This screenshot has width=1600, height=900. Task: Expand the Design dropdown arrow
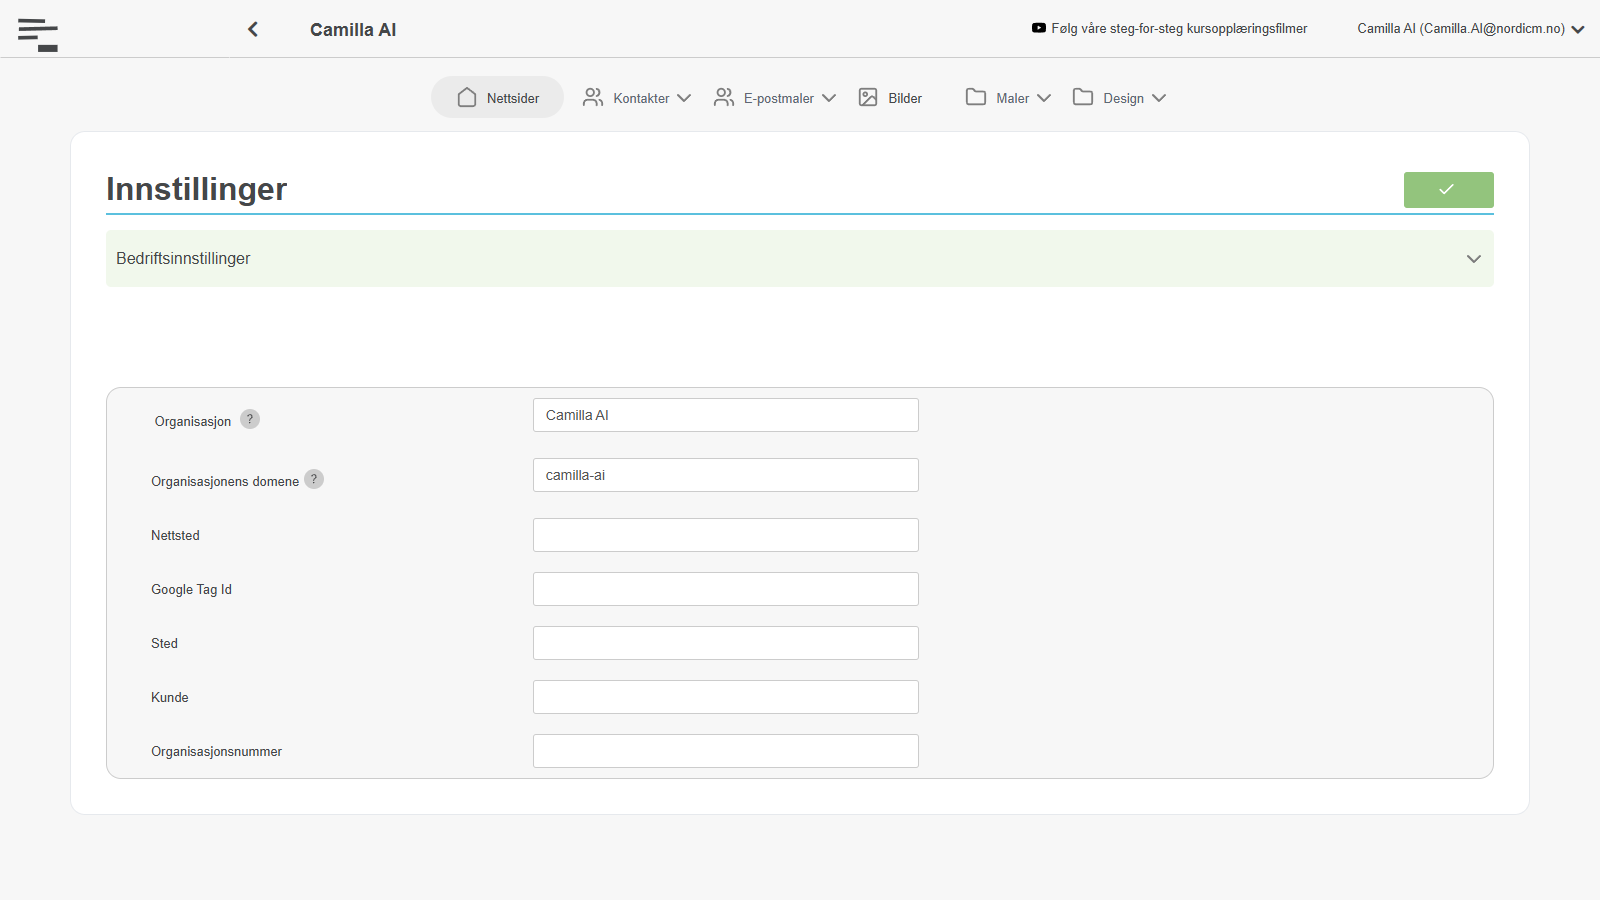point(1159,98)
